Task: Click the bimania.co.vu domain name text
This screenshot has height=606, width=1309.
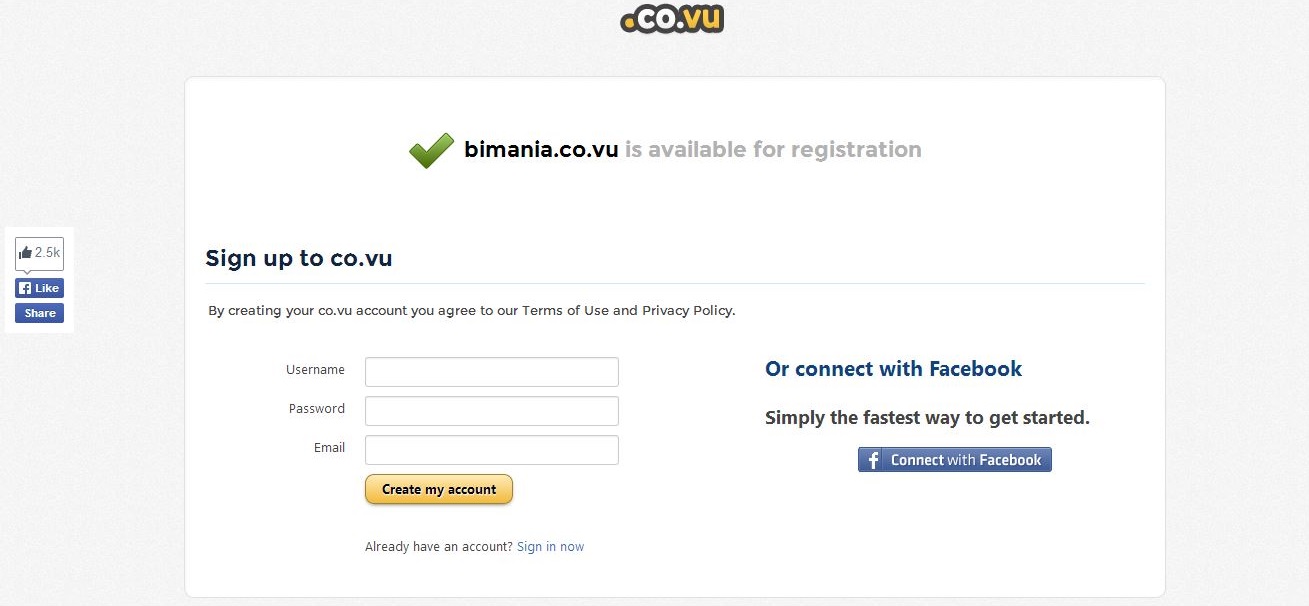Action: coord(541,150)
